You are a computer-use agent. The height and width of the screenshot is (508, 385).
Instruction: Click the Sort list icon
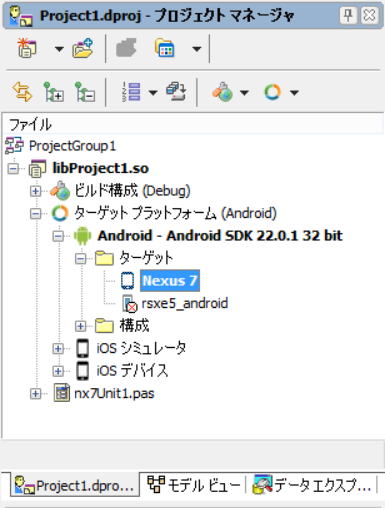(131, 91)
